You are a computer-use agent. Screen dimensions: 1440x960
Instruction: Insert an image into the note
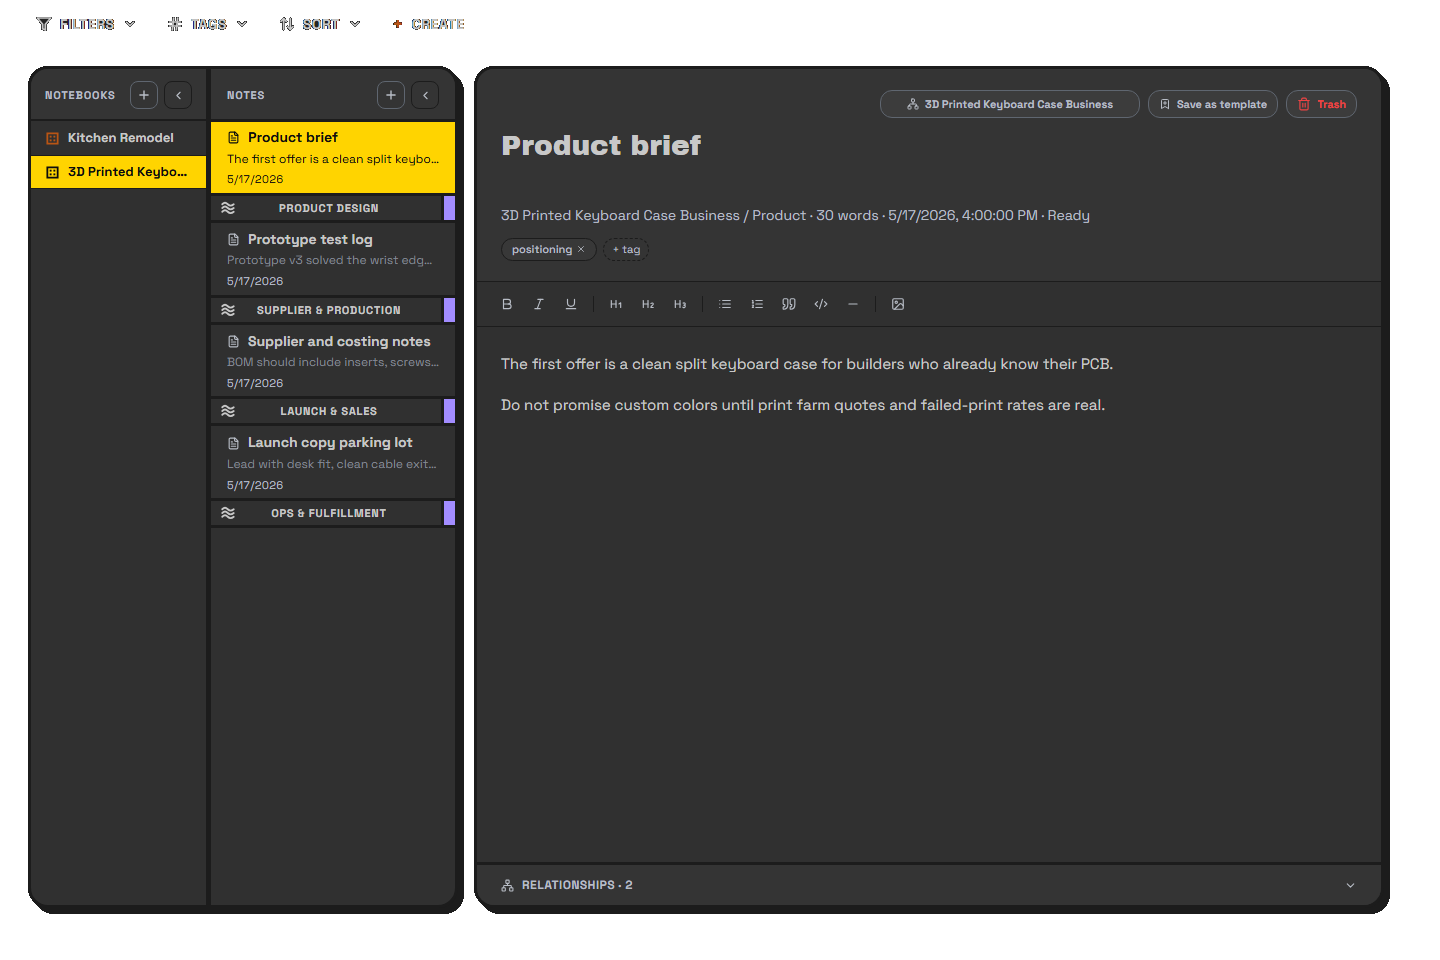pos(898,304)
